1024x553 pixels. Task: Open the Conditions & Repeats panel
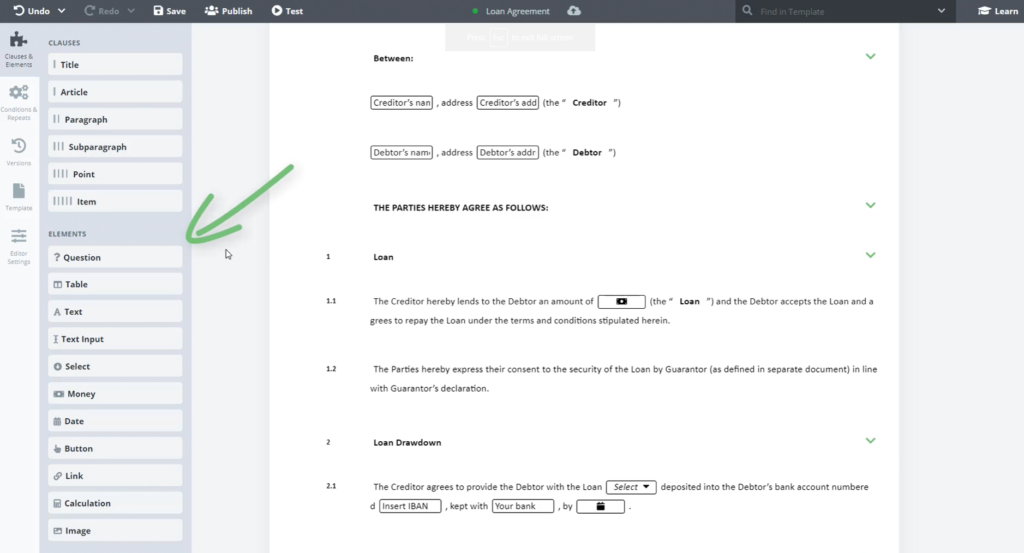click(x=19, y=102)
